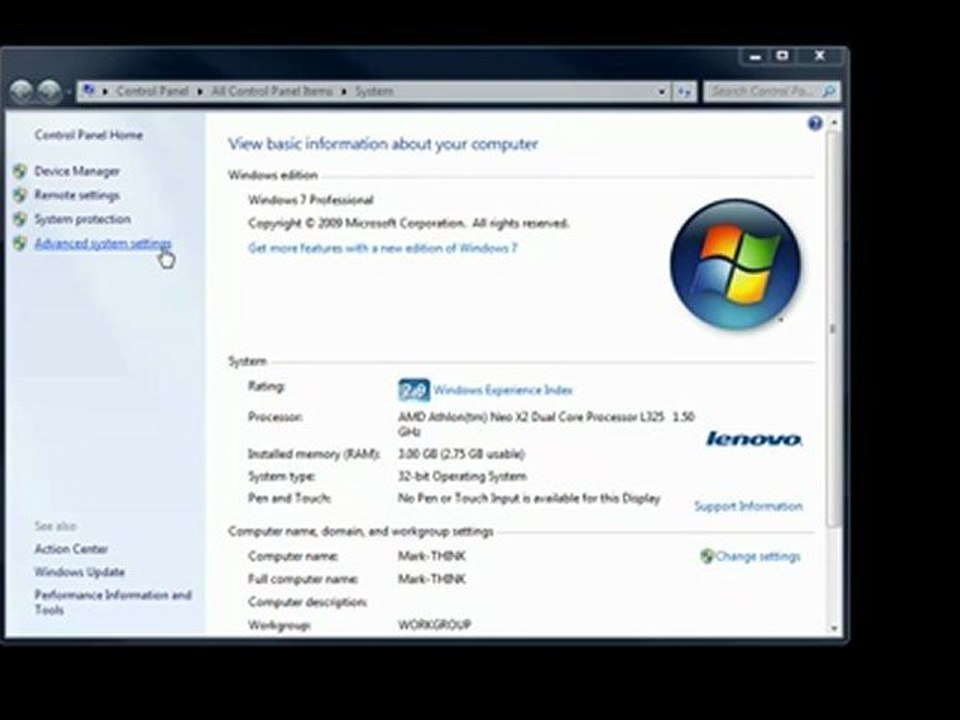Open Performance Information and Tools
The width and height of the screenshot is (960, 720).
pos(113,602)
